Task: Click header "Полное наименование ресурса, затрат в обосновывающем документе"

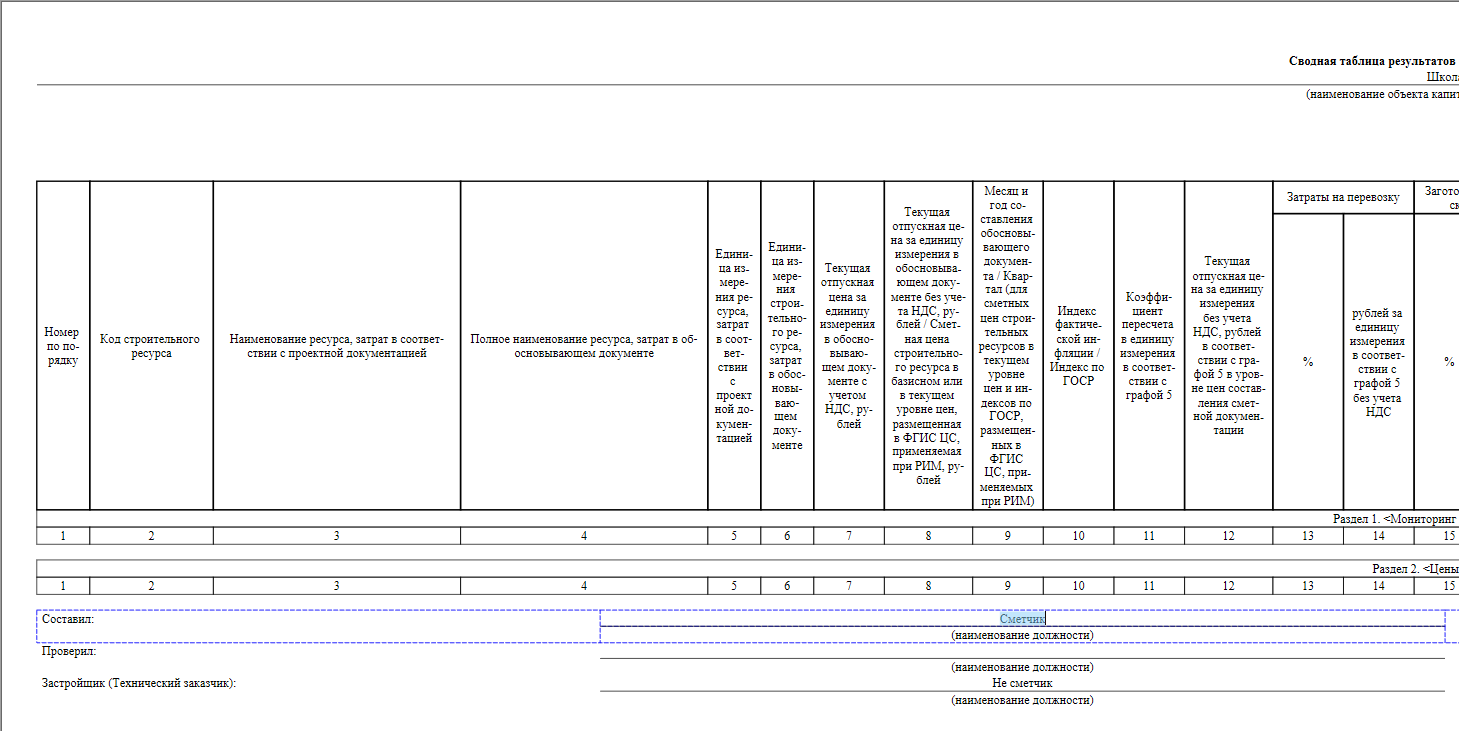Action: [x=584, y=346]
